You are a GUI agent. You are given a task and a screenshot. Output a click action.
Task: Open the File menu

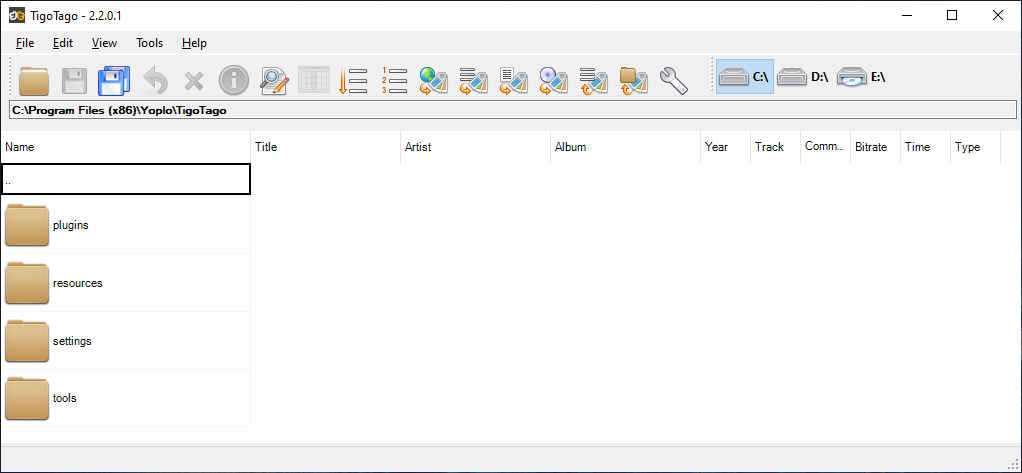pos(25,43)
